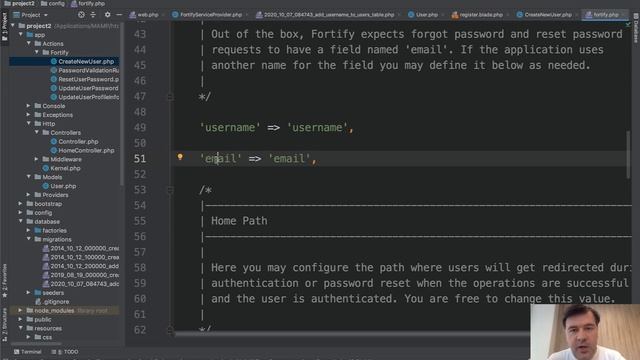Click the fold marker beside line 47
This screenshot has width=640, height=360.
tap(170, 97)
